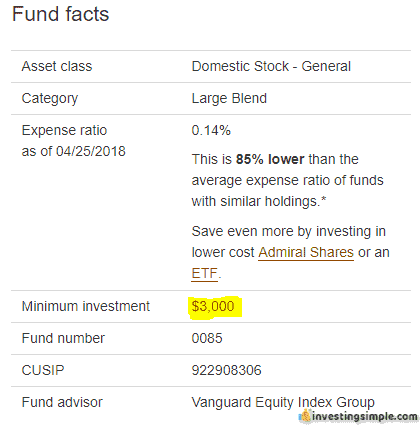The height and width of the screenshot is (427, 420).
Task: Click the as of 04/25/2018 date text
Action: [74, 151]
